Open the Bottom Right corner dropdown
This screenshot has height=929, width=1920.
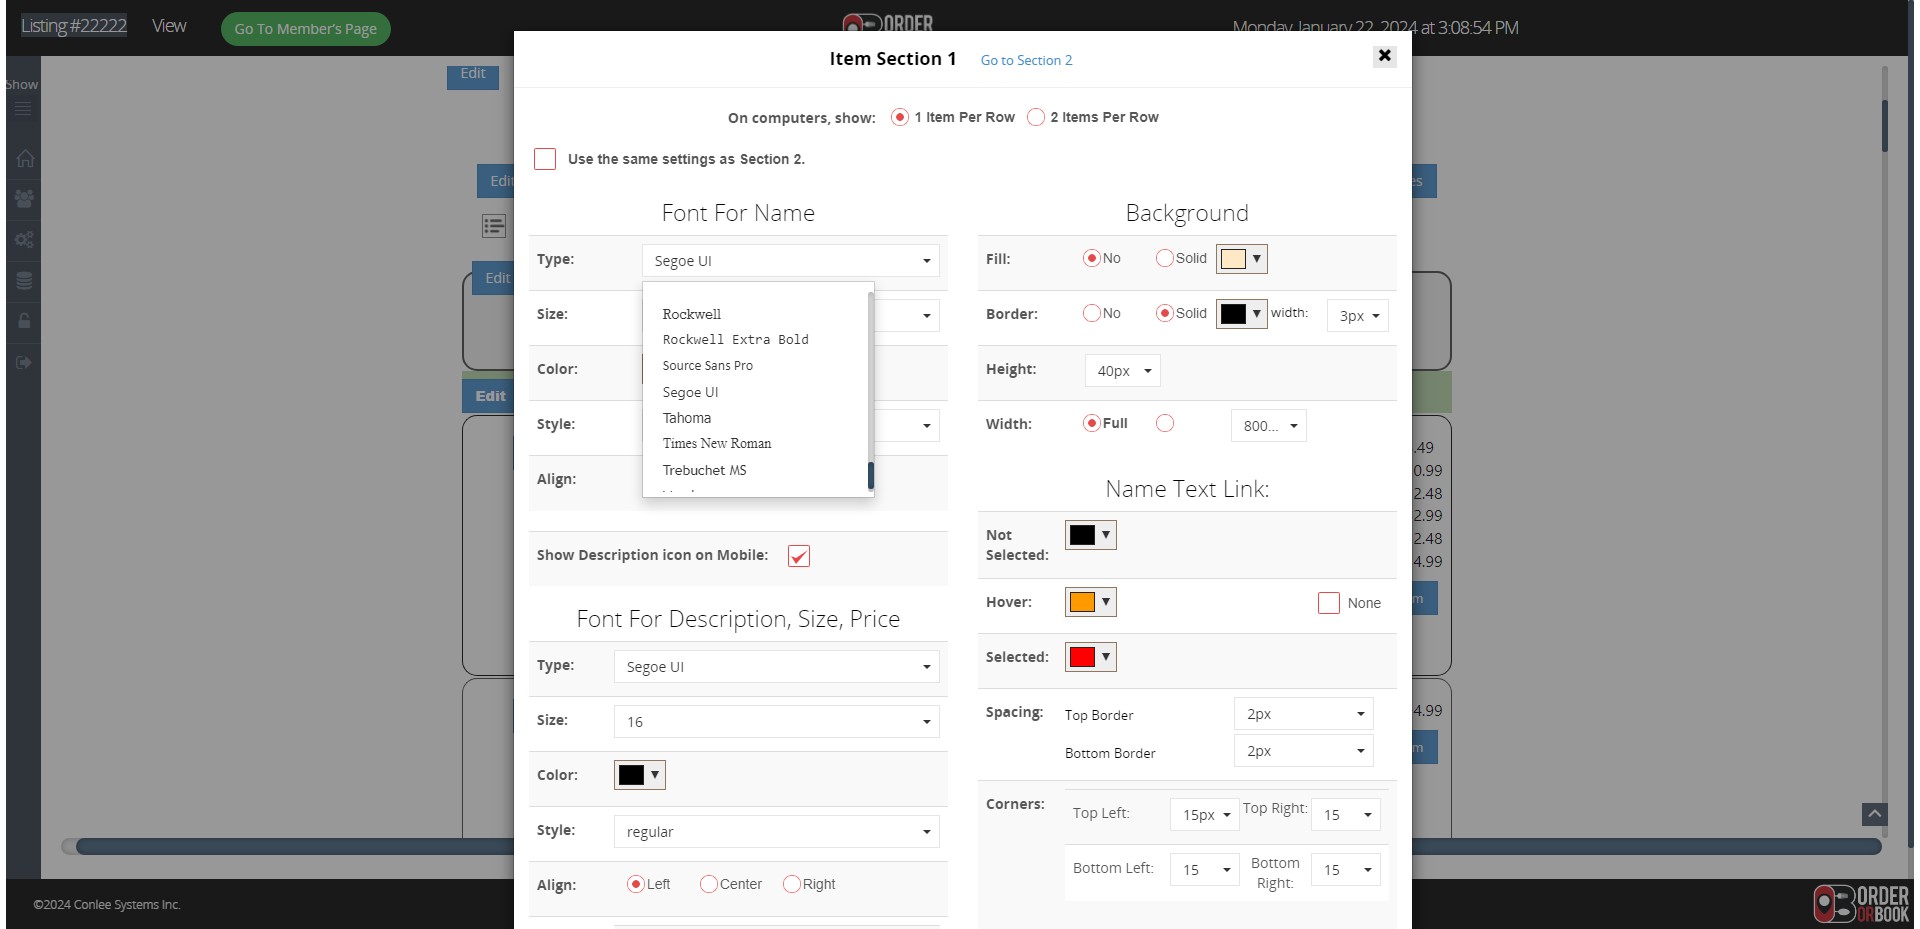point(1346,870)
